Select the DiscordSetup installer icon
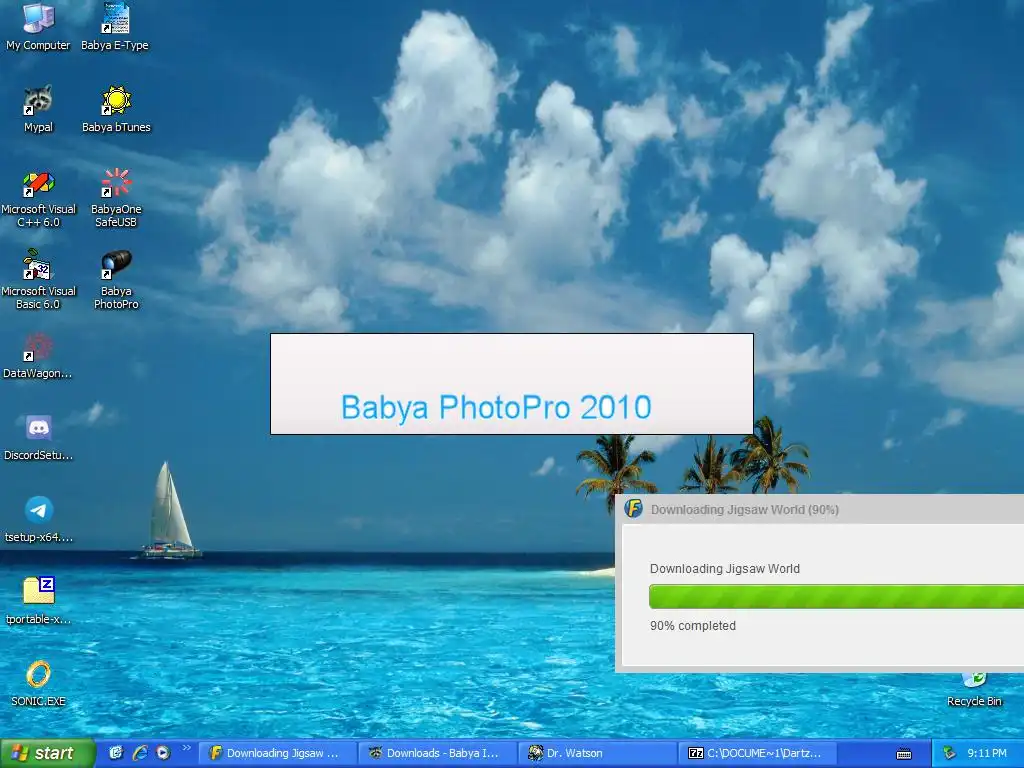This screenshot has width=1024, height=768. tap(38, 438)
